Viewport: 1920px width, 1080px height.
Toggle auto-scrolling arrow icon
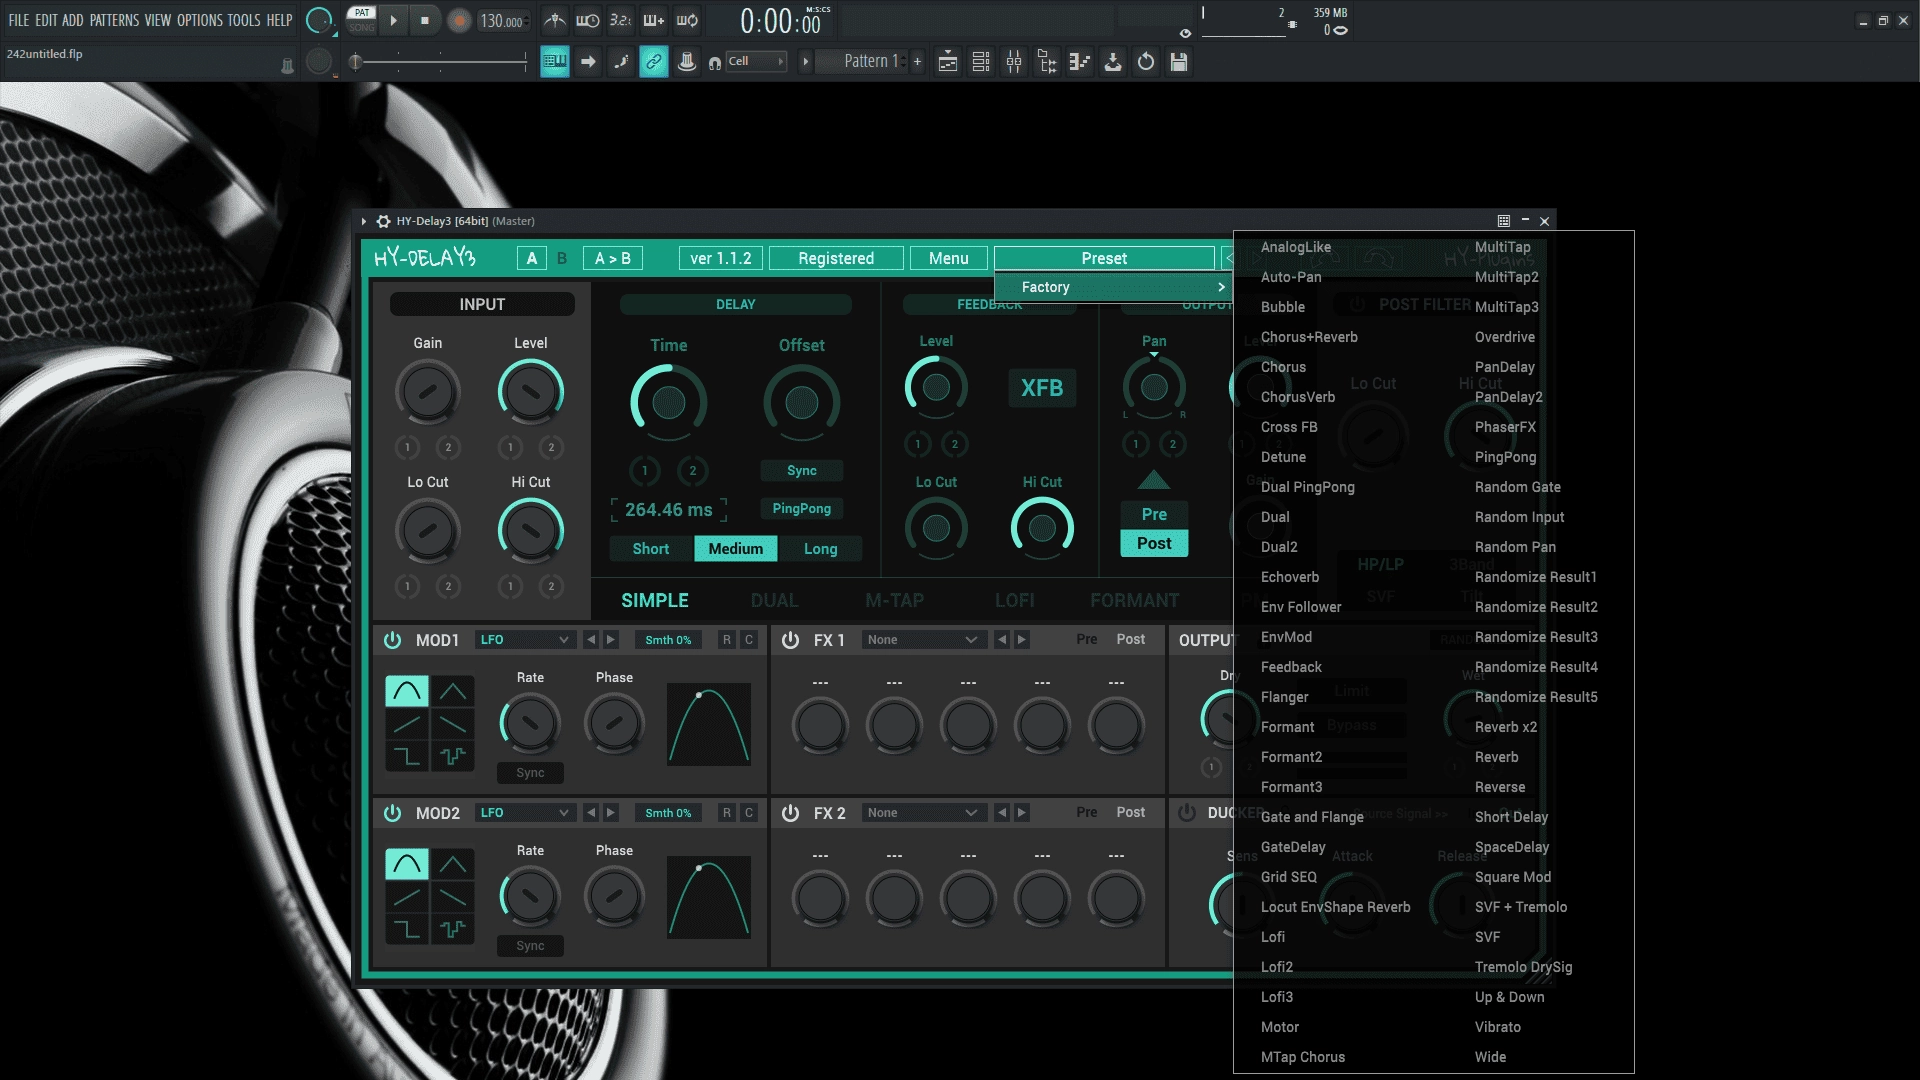(x=588, y=62)
